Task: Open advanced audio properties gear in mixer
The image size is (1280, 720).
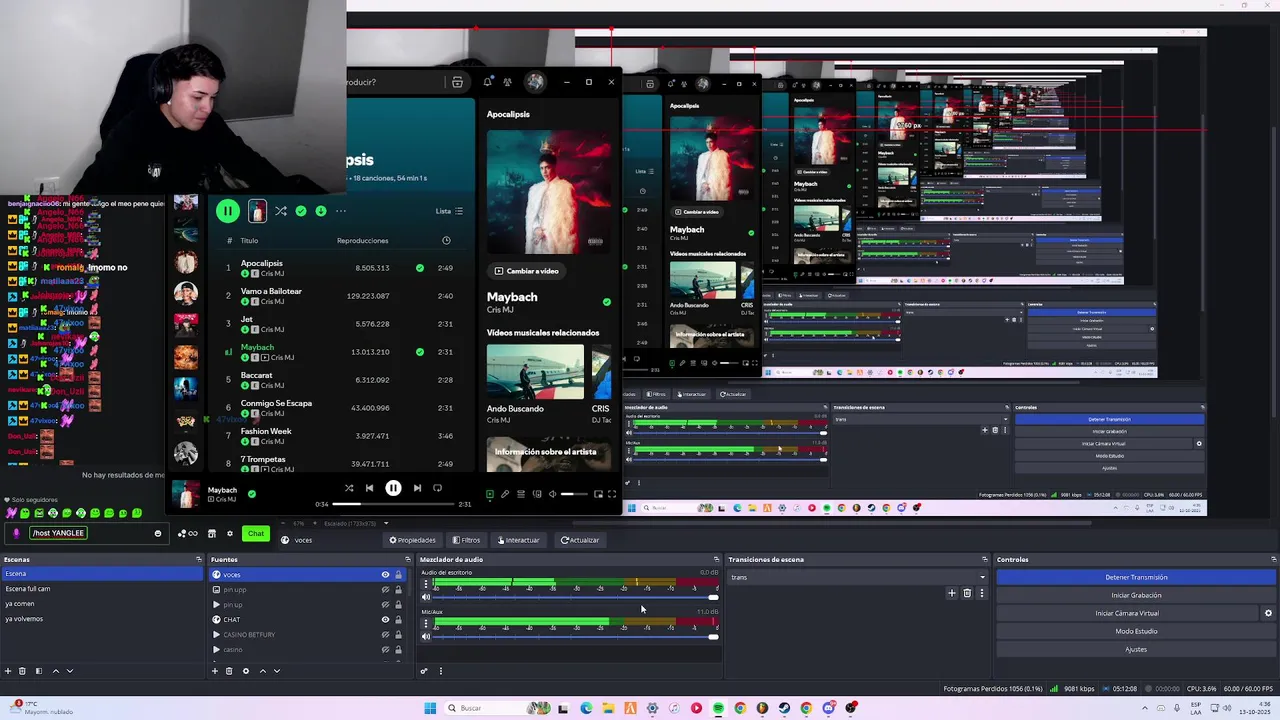Action: 424,671
